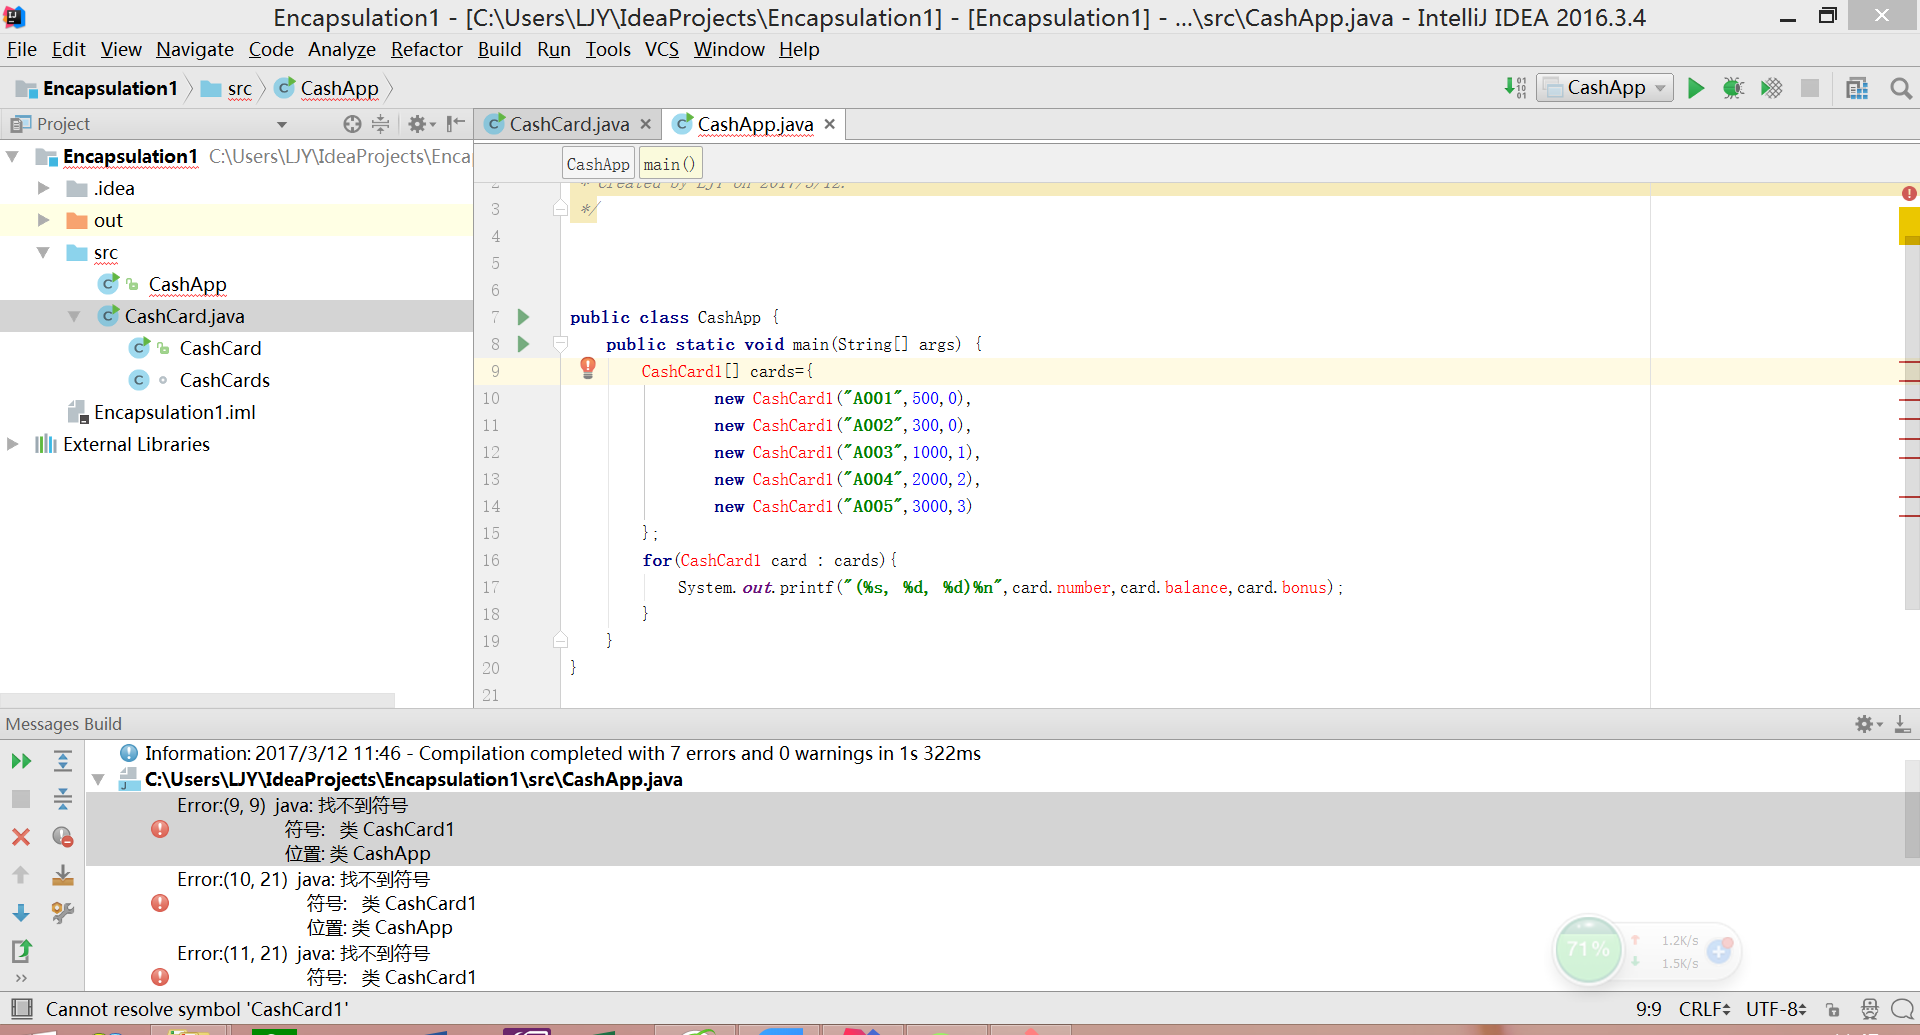Open Messages panel settings gear

pyautogui.click(x=1868, y=724)
